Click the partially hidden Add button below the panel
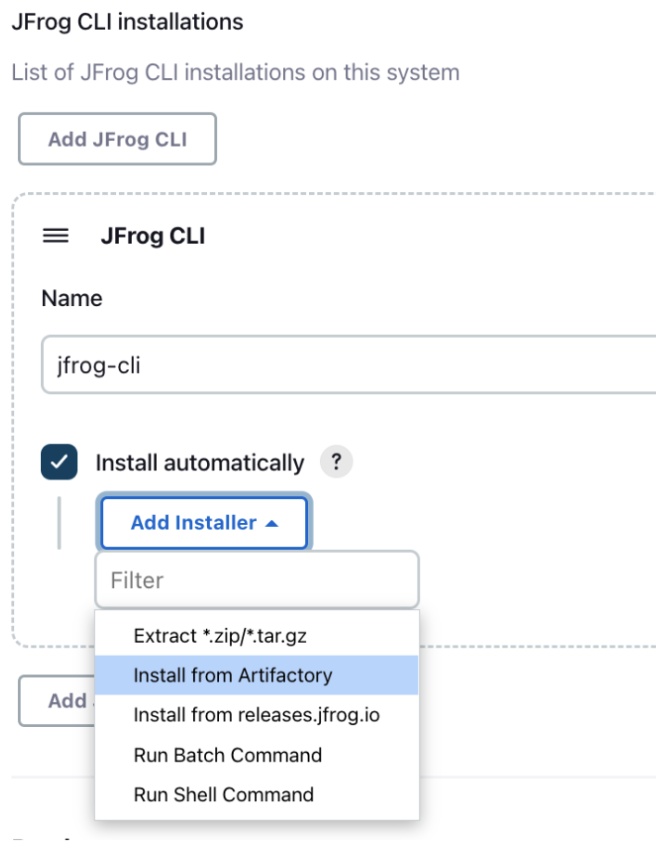Viewport: 656px width, 854px height. [63, 701]
